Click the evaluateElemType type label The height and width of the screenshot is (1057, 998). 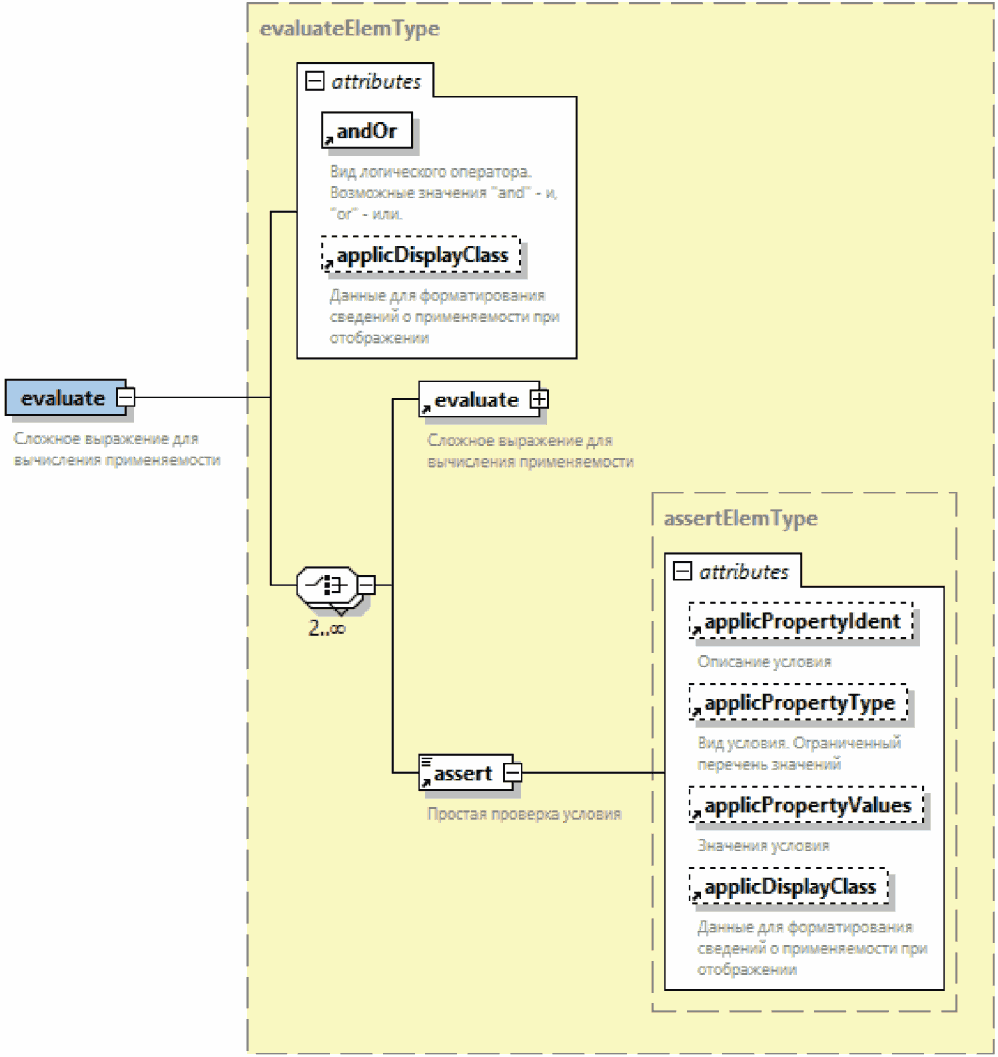(349, 29)
